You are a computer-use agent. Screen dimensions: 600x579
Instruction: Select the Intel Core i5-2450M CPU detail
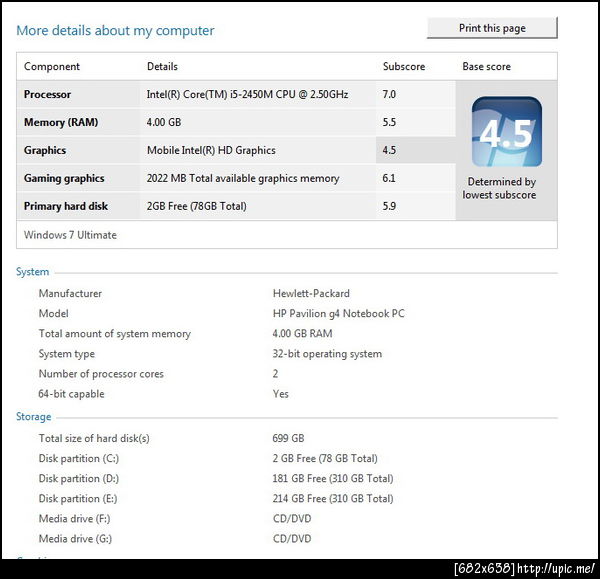(247, 95)
